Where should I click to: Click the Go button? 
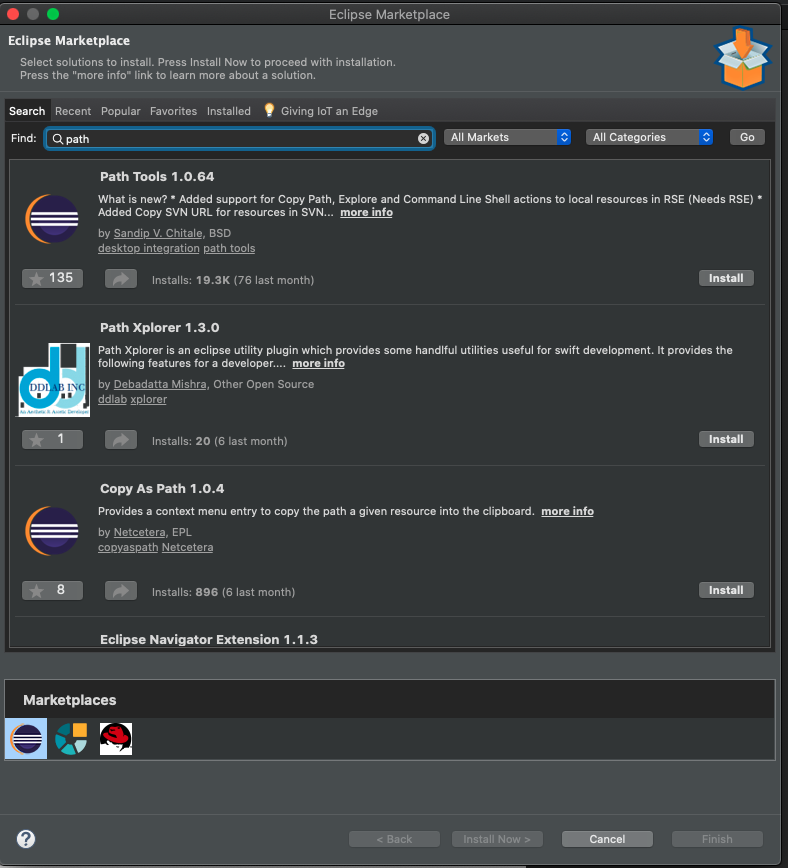coord(747,137)
